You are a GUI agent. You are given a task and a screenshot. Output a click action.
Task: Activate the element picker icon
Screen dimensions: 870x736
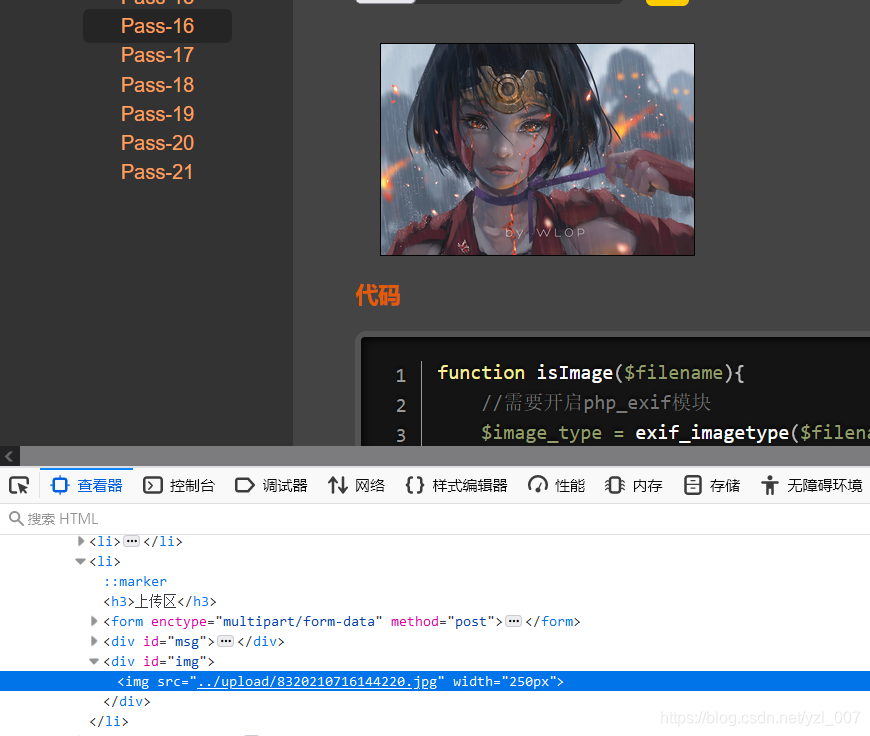(x=19, y=486)
